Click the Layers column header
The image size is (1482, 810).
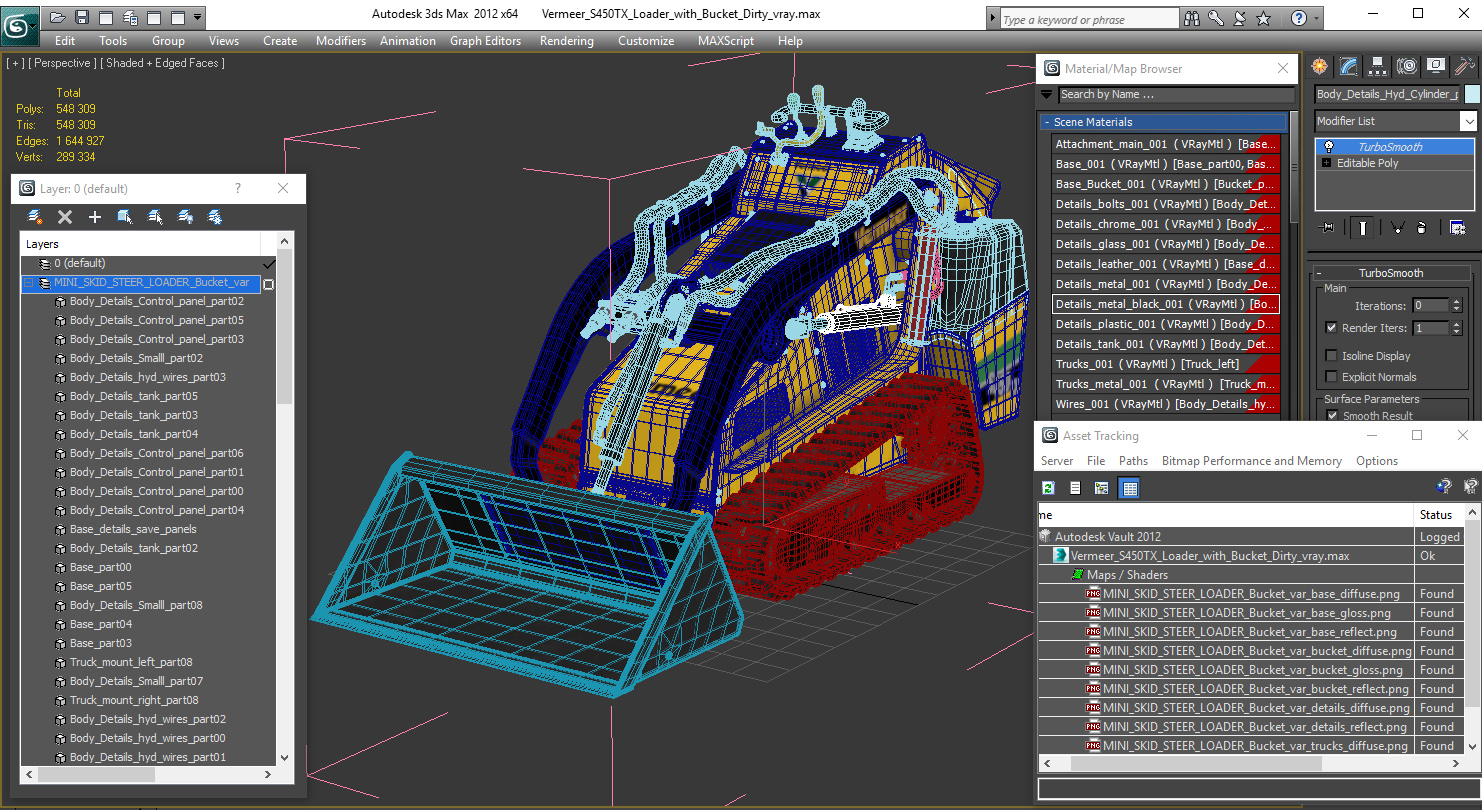(140, 244)
